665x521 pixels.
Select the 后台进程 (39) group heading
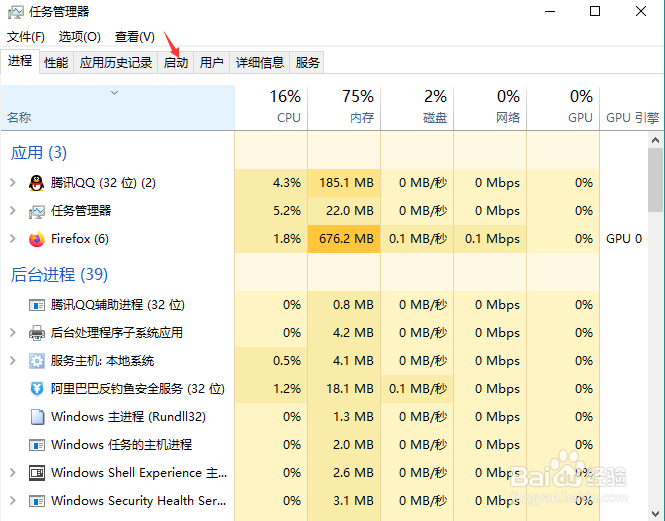click(59, 275)
